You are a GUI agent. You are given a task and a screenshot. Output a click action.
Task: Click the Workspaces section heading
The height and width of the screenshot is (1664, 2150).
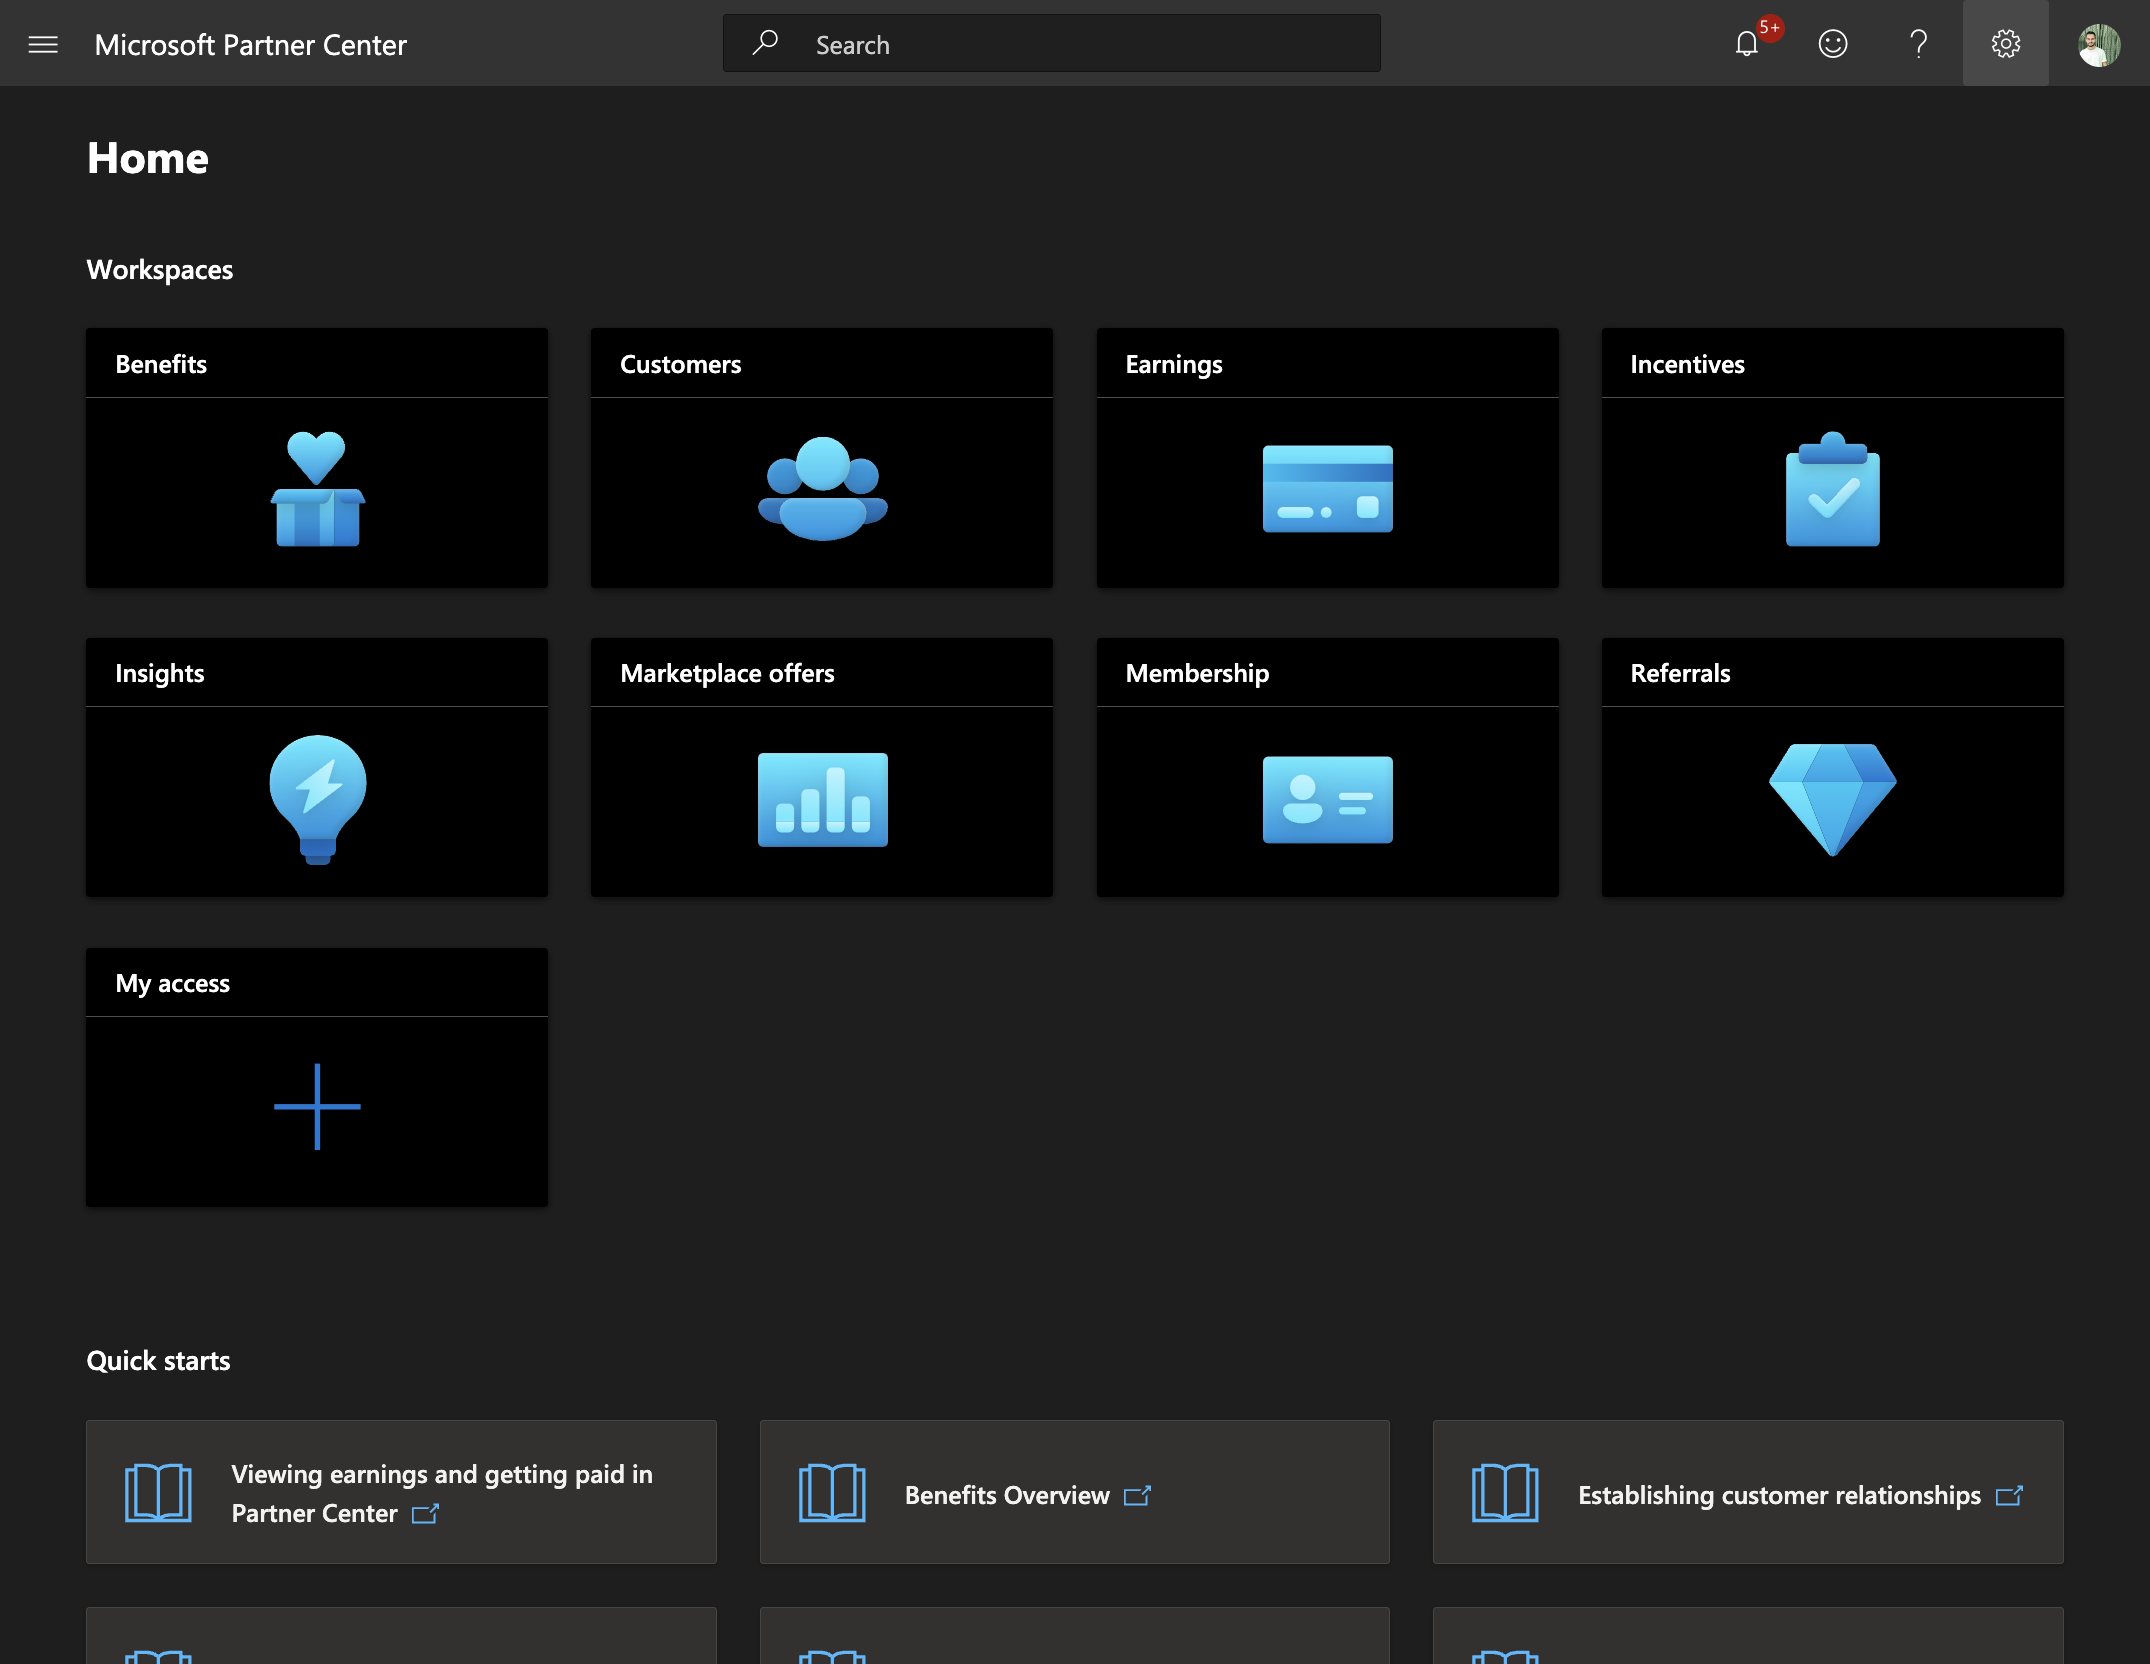click(160, 270)
